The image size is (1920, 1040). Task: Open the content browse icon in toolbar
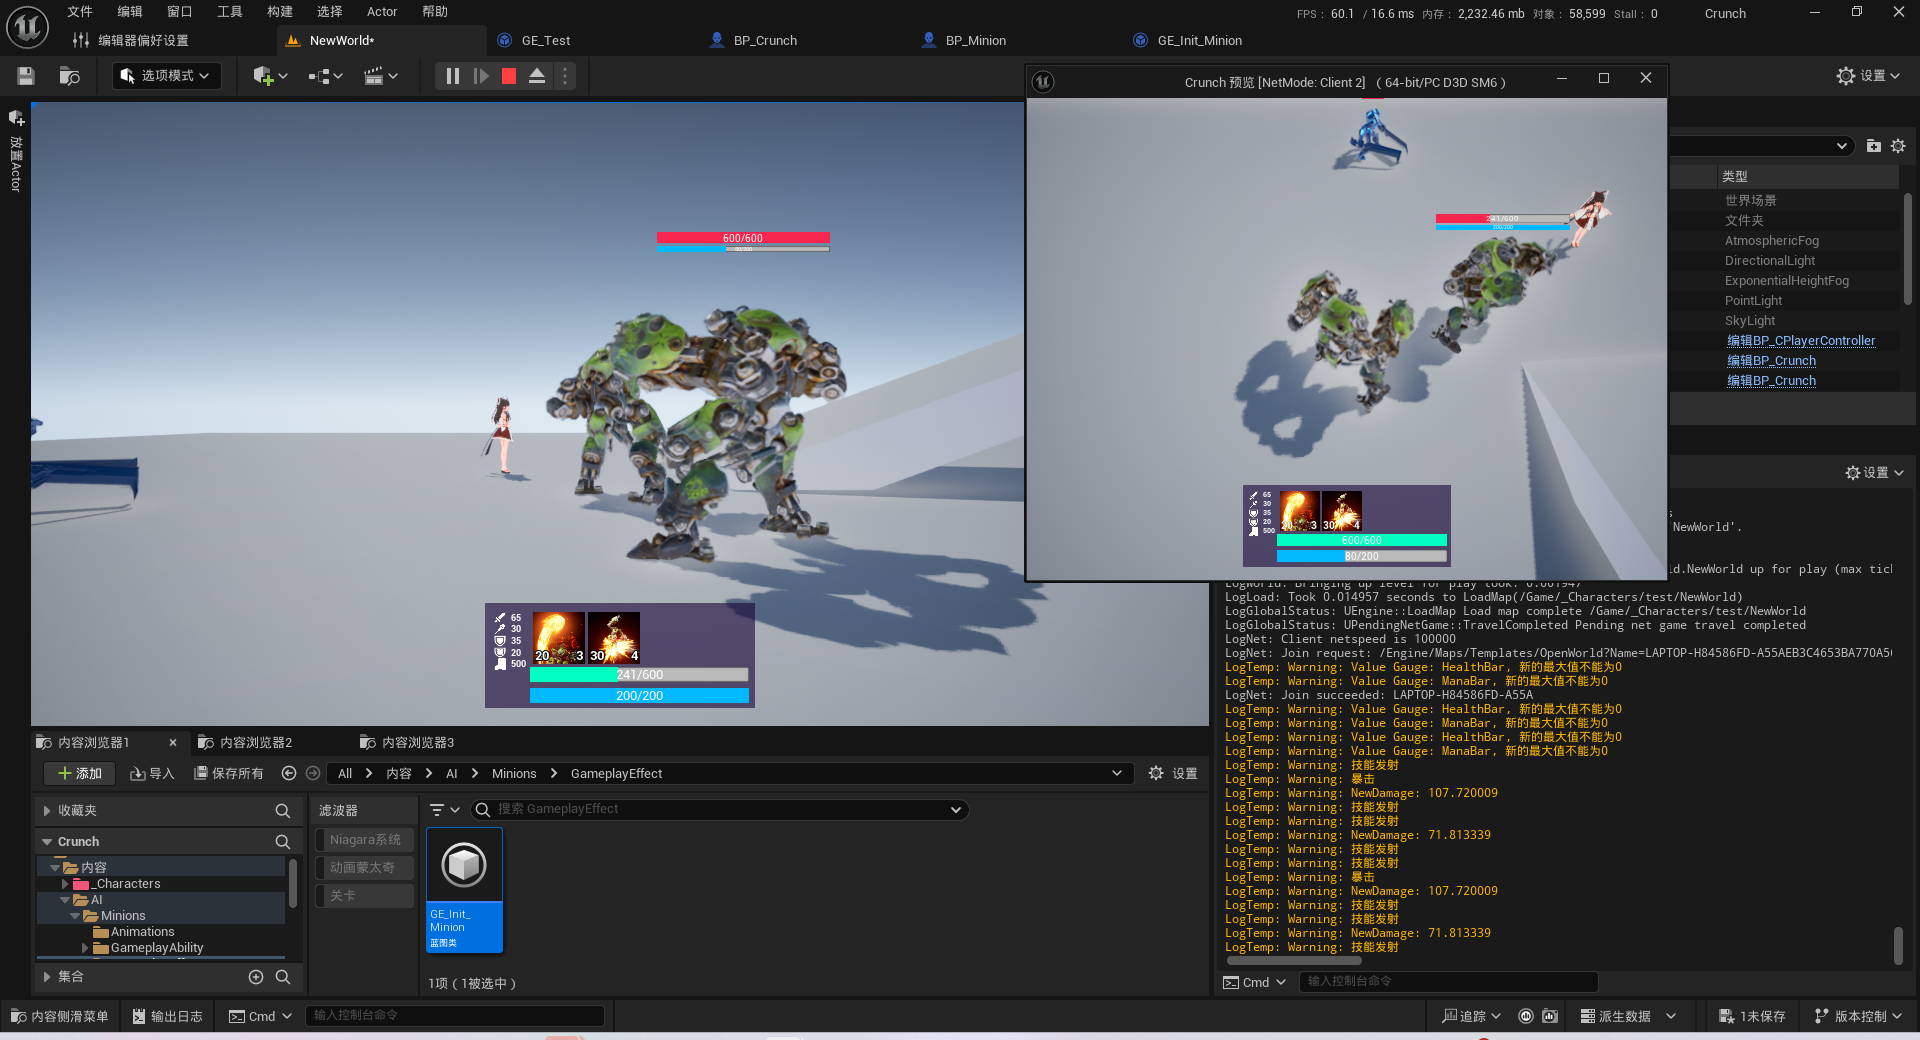[69, 76]
